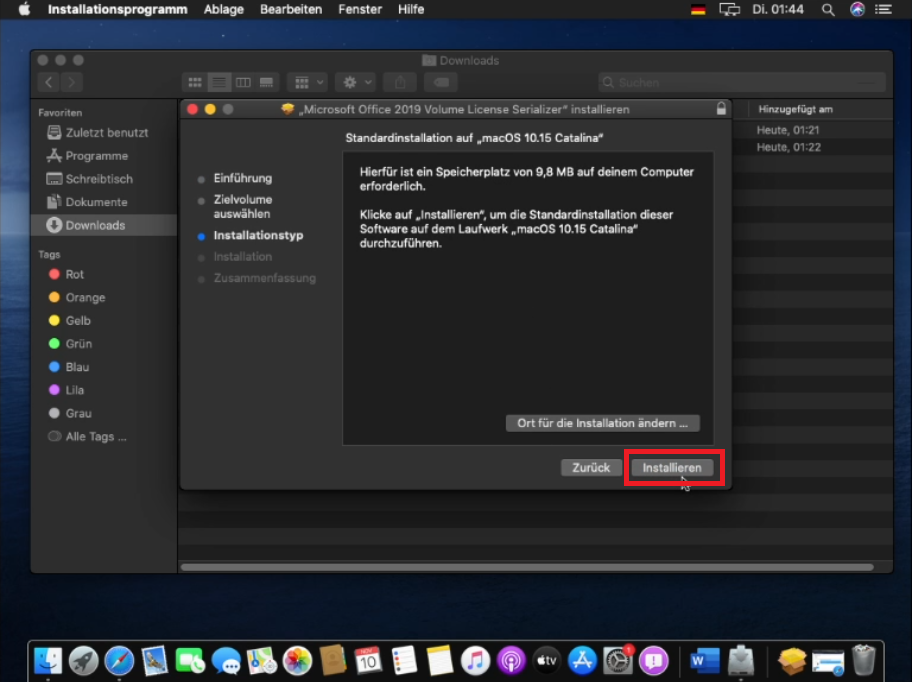Screen dimensions: 912x682
Task: Open the Ablage menu
Action: [223, 9]
